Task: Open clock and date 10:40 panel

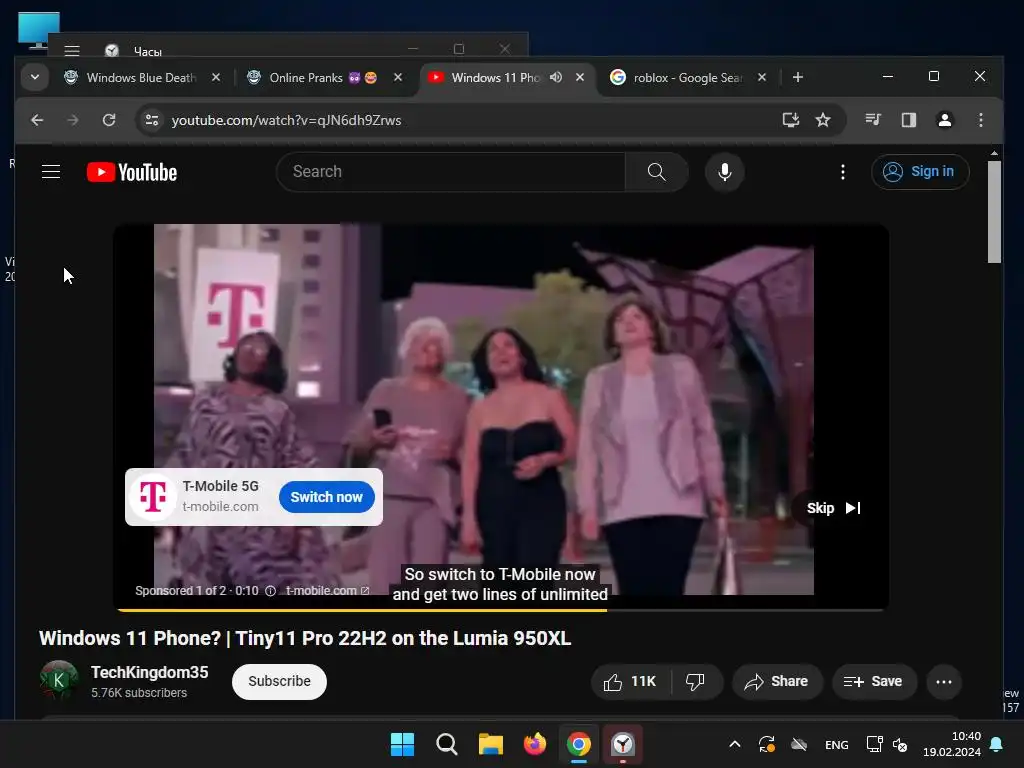Action: [952, 744]
